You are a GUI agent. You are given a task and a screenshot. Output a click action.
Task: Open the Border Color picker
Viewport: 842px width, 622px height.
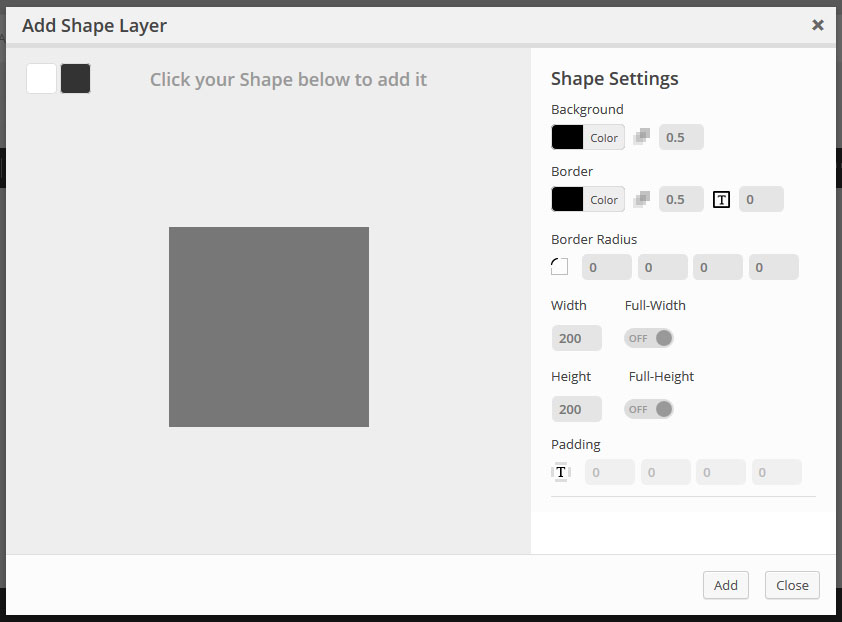coord(603,198)
